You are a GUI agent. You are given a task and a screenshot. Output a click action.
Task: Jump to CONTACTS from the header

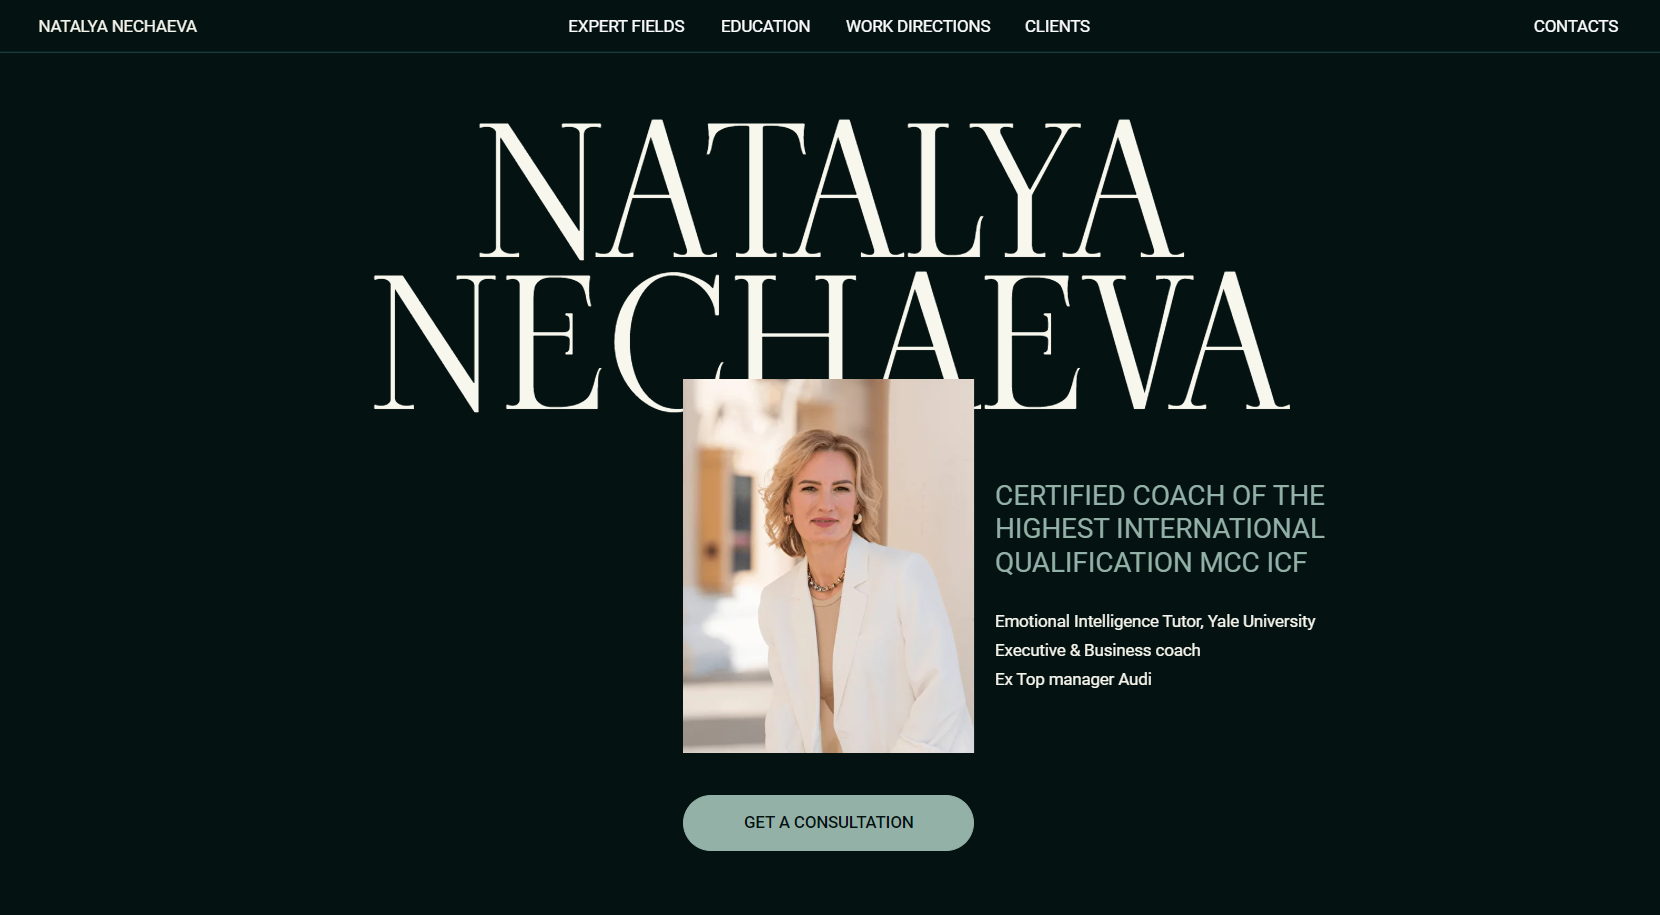pos(1575,26)
